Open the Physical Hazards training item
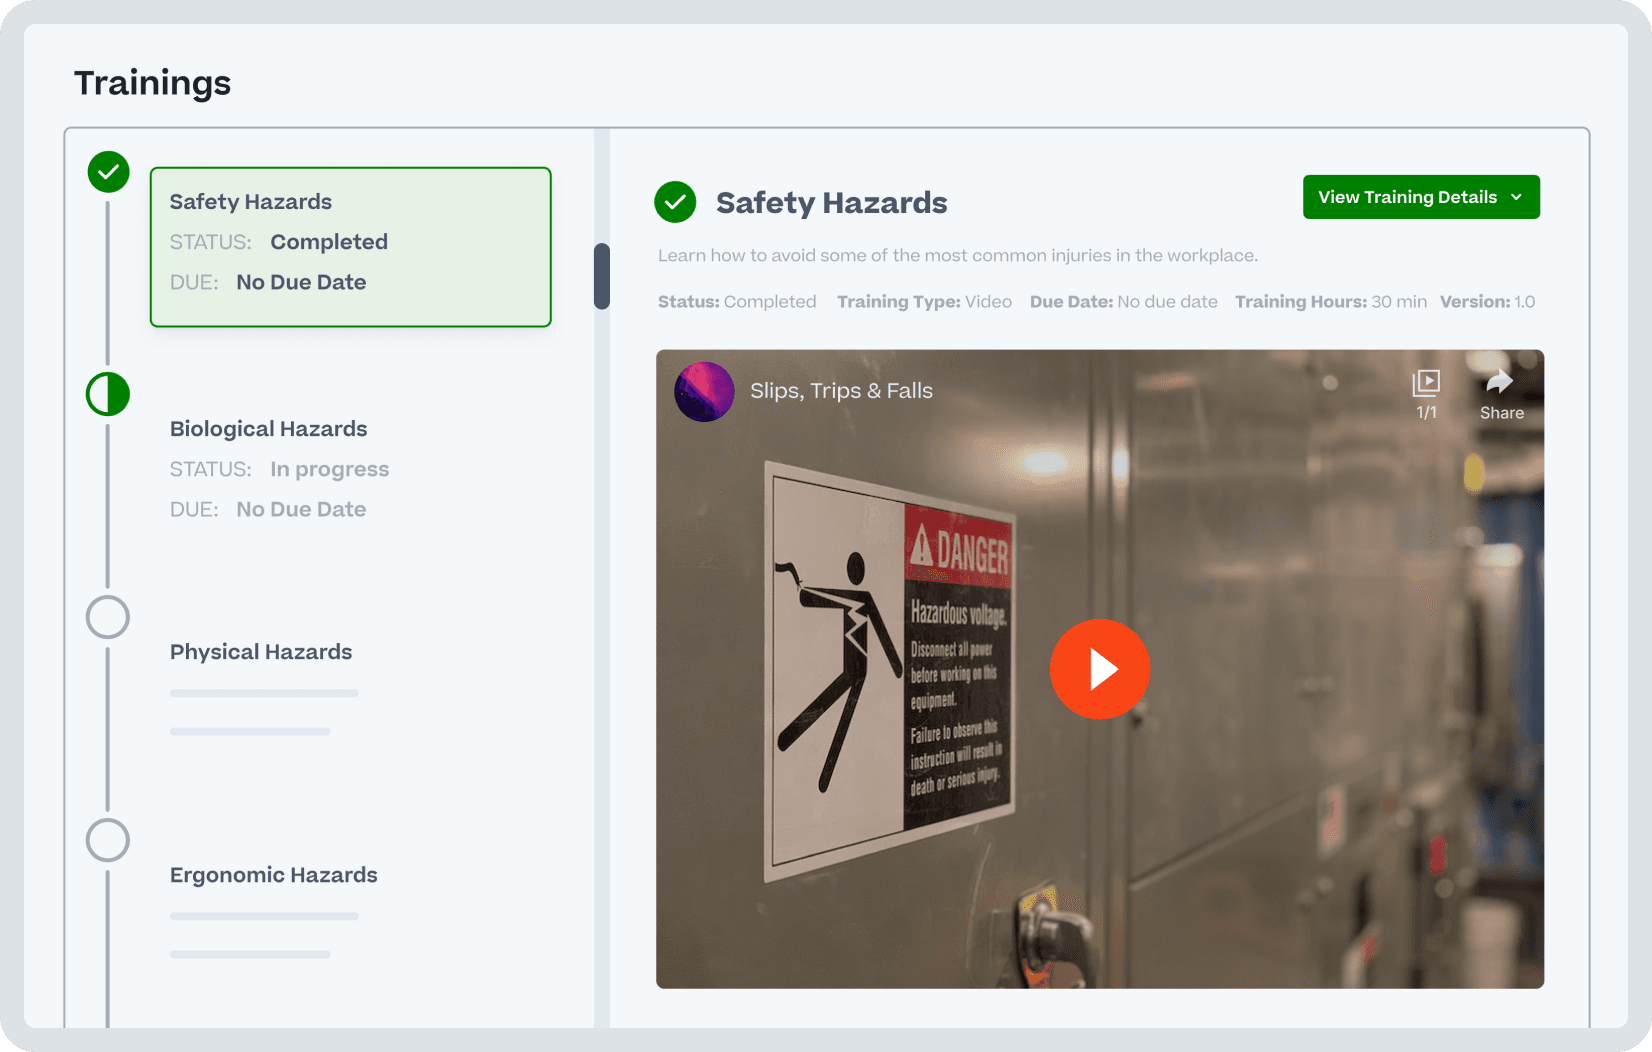 click(261, 652)
